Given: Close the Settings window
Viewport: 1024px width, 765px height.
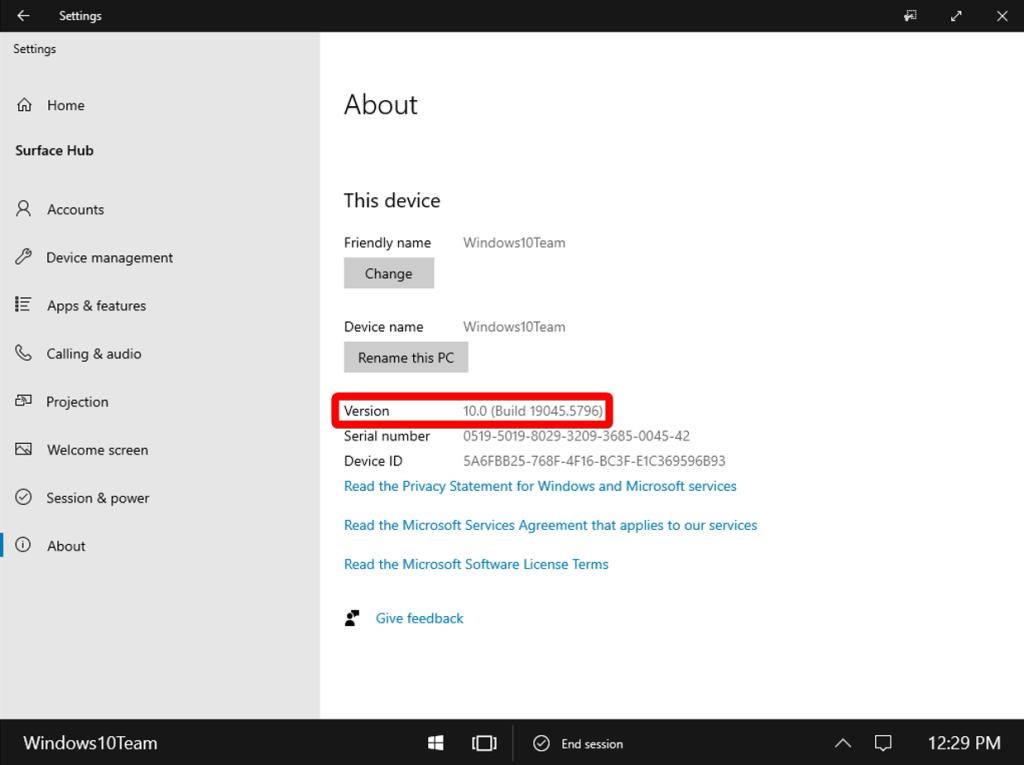Looking at the screenshot, I should point(1002,16).
